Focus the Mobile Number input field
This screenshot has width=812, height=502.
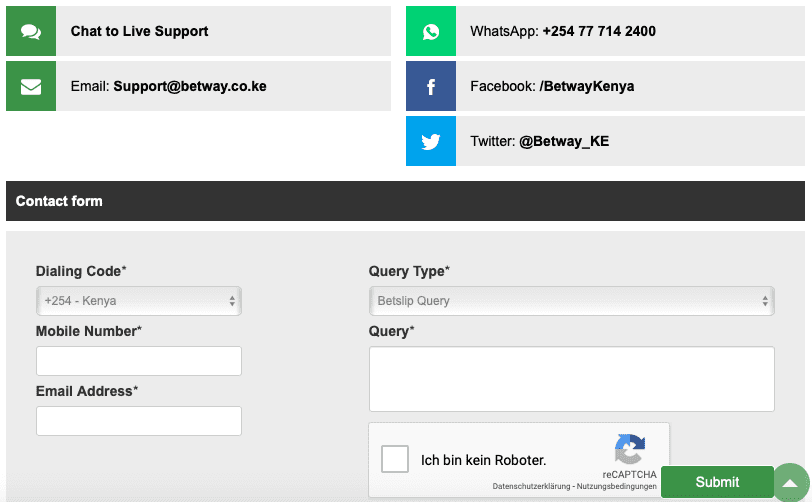click(x=139, y=361)
